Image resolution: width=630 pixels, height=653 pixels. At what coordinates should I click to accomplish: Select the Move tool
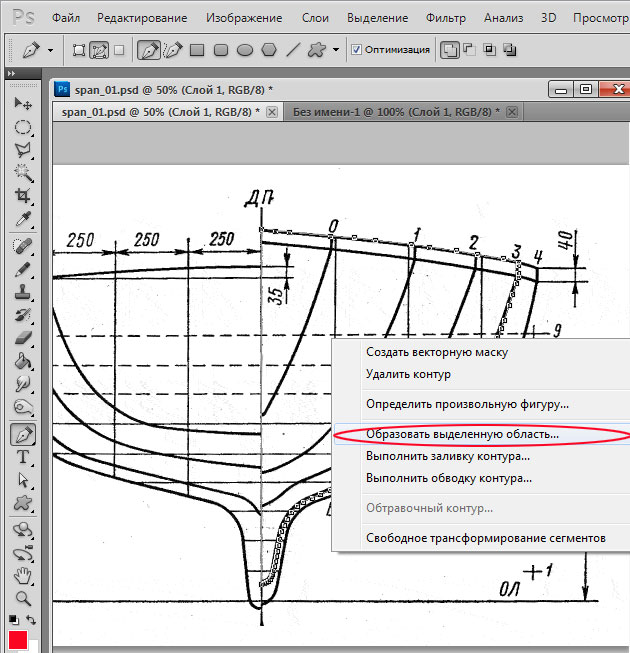pyautogui.click(x=22, y=103)
